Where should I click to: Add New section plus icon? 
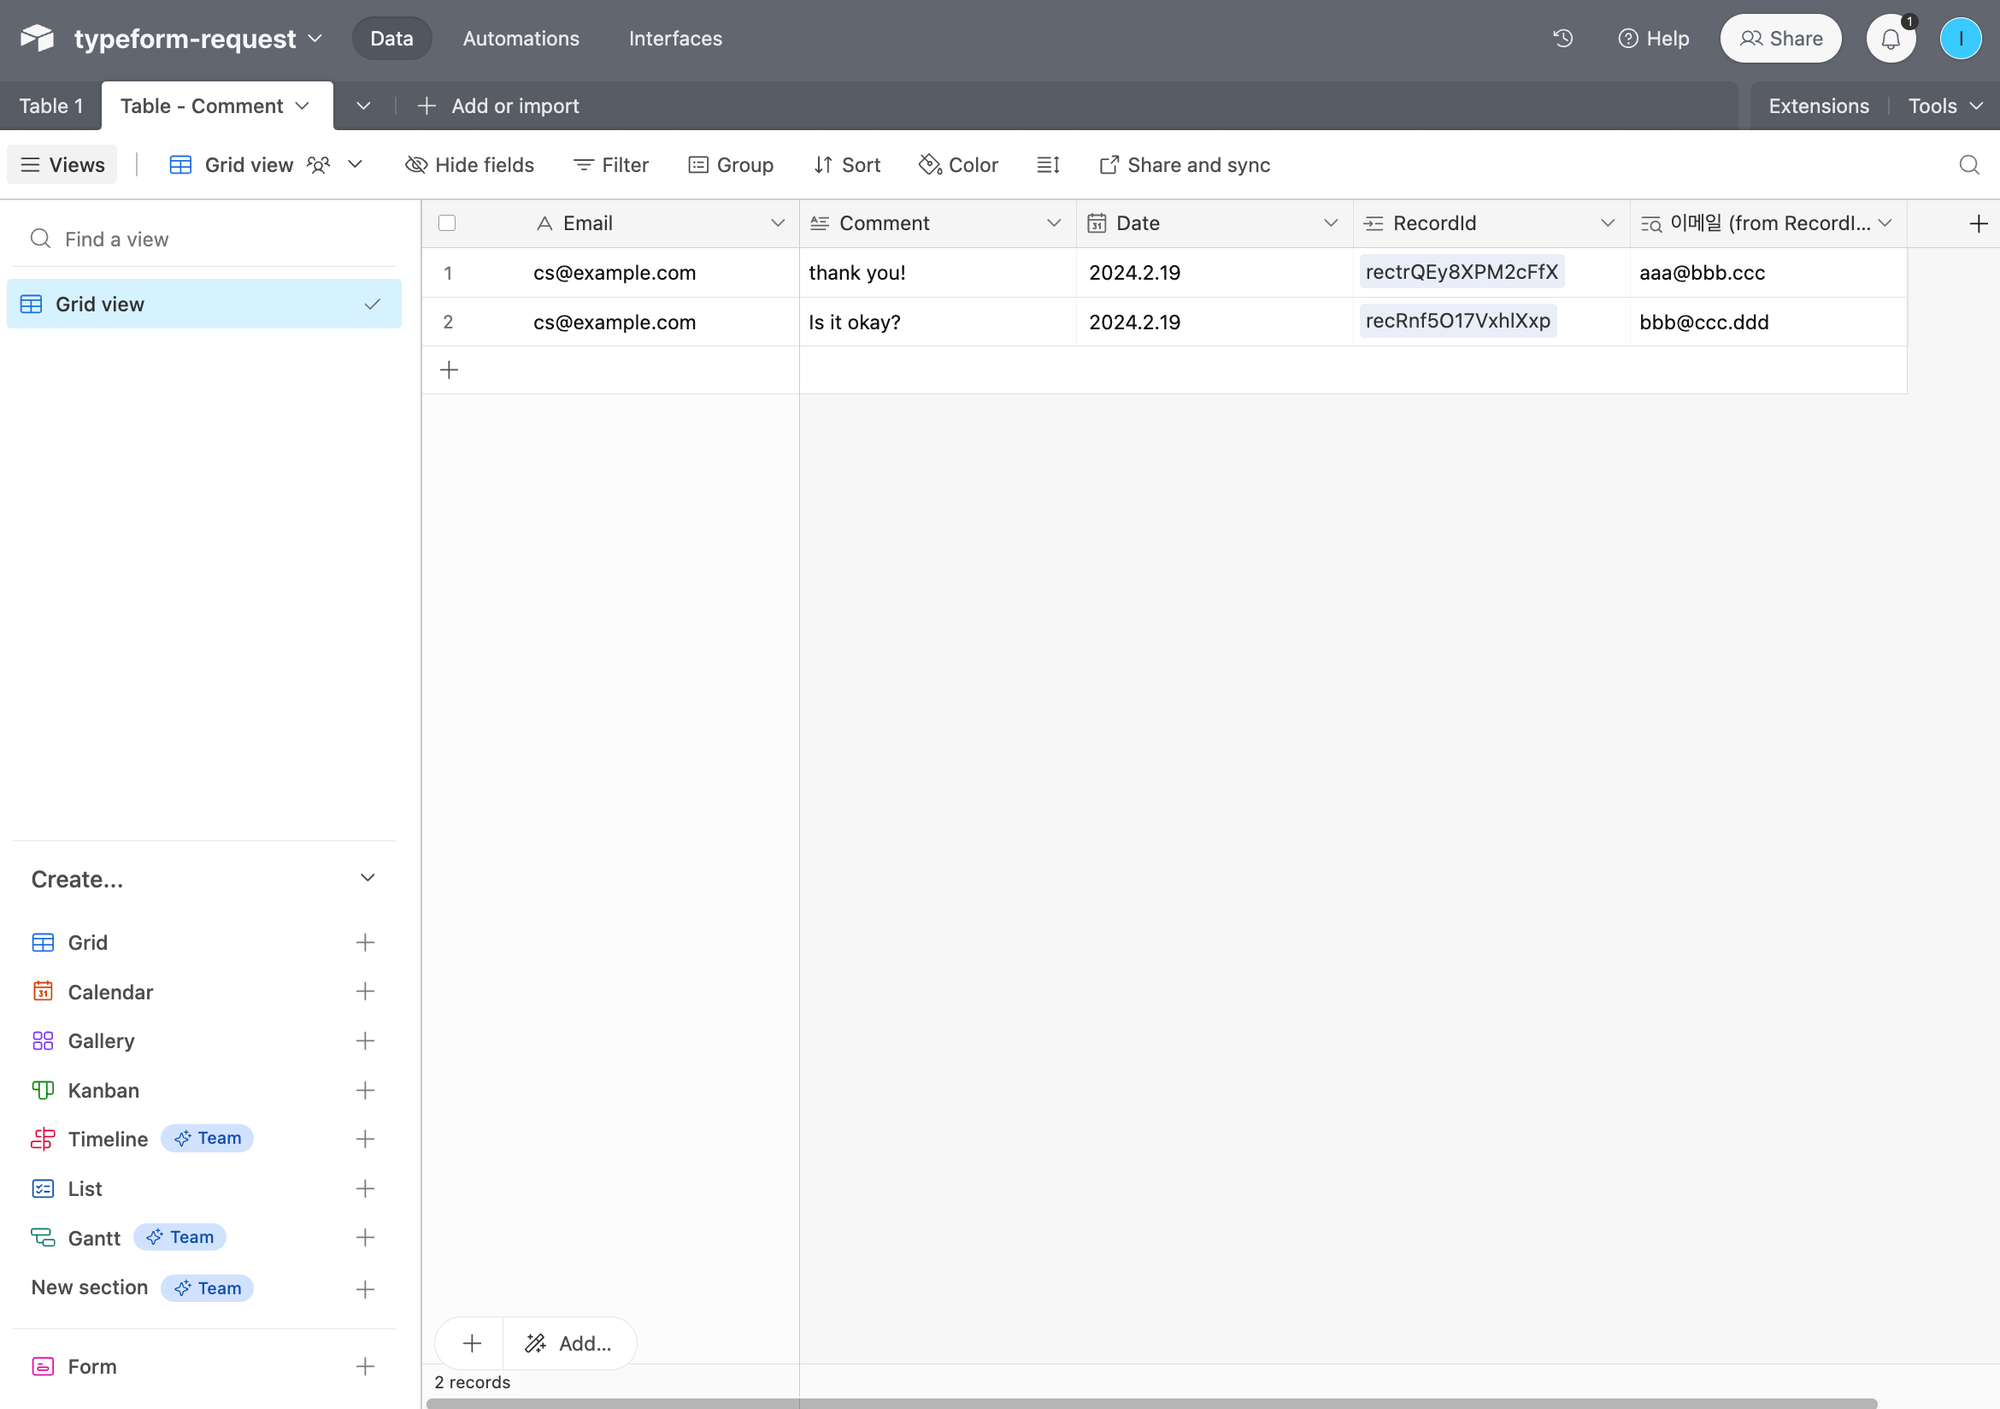[365, 1289]
